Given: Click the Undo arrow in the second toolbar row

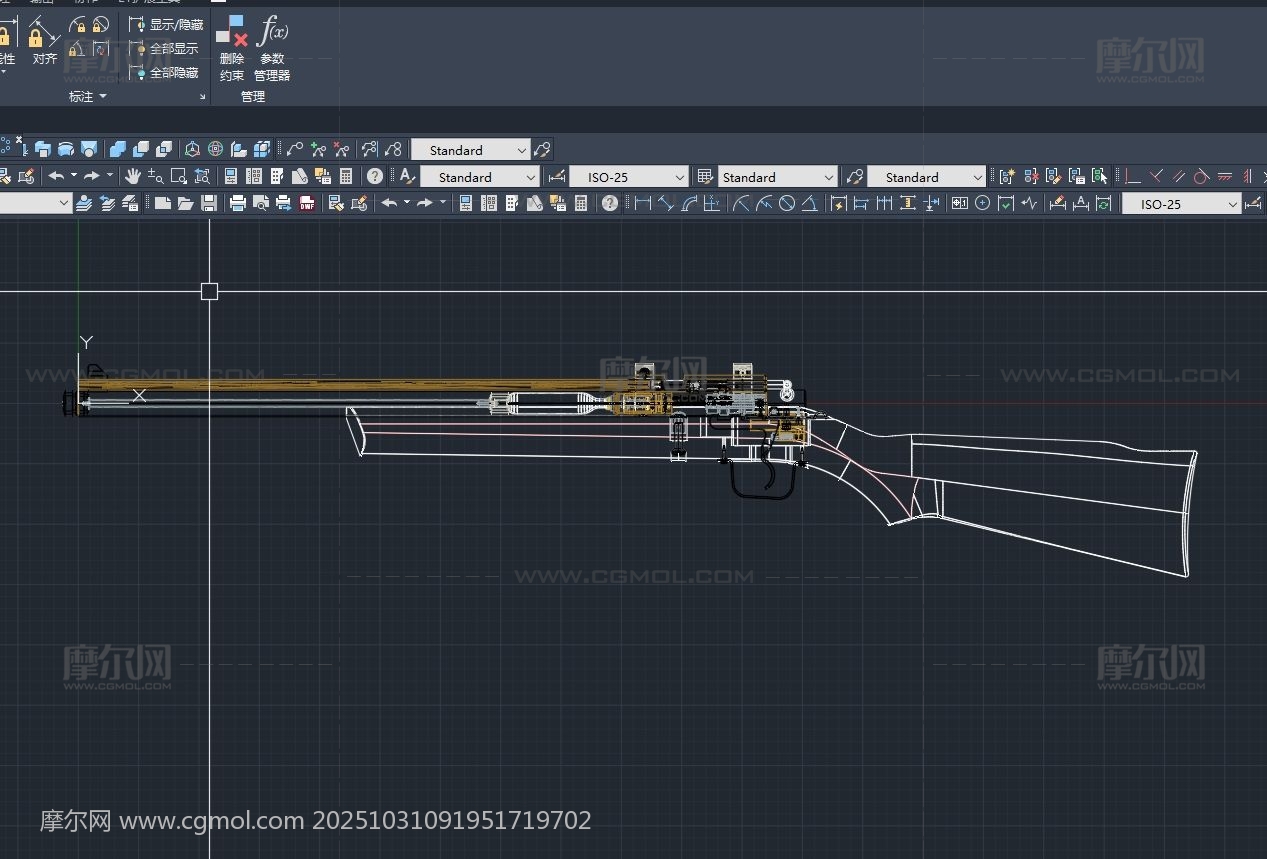Looking at the screenshot, I should (57, 177).
